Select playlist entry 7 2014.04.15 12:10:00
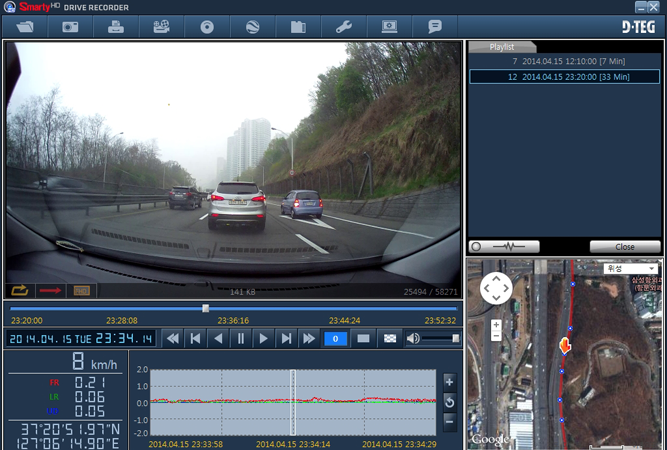Viewport: 667px width, 450px height. (564, 61)
